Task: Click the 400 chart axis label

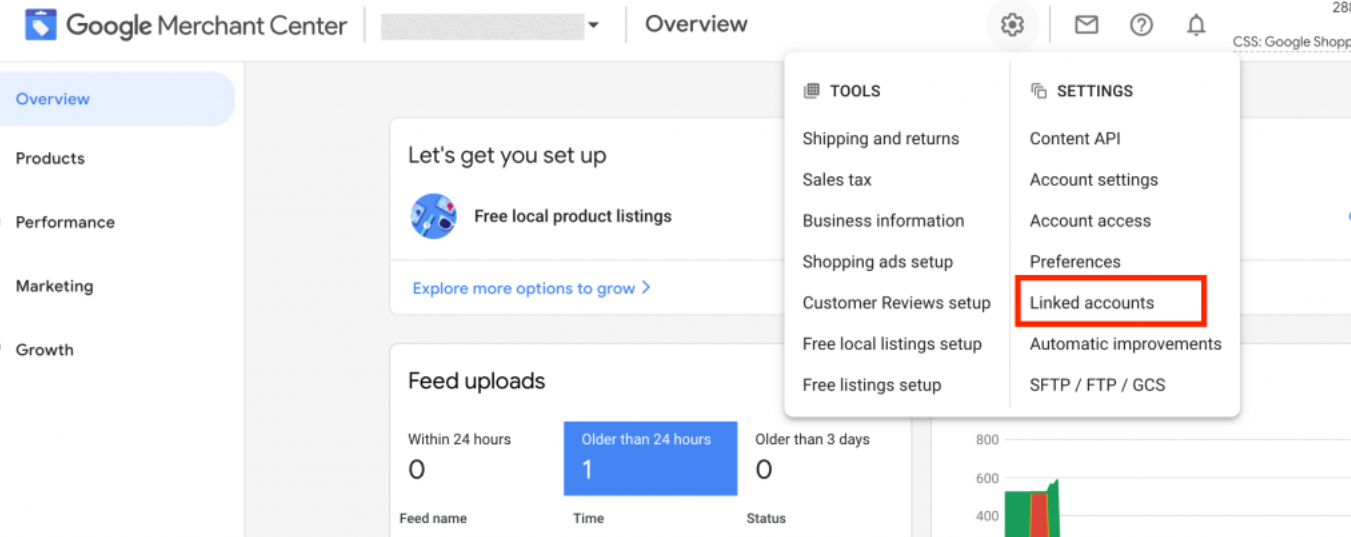Action: pyautogui.click(x=987, y=516)
